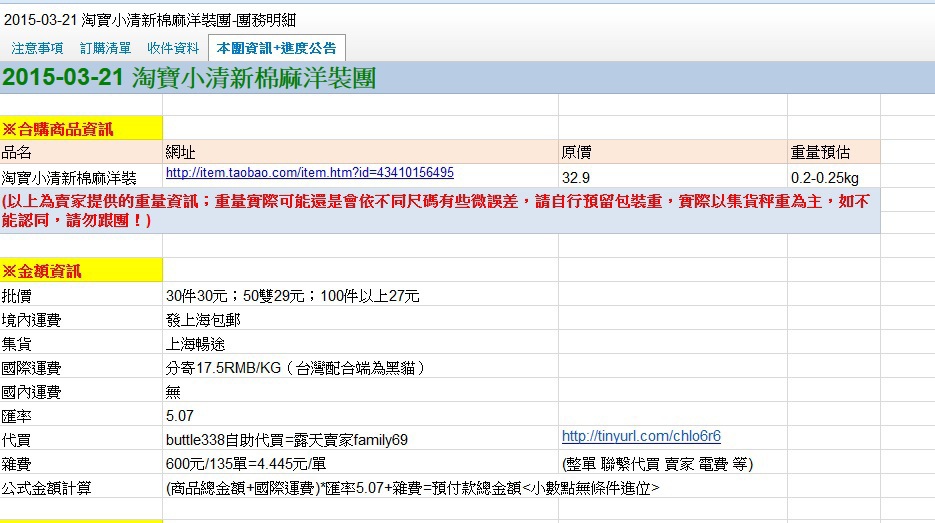Screen dimensions: 935x523
Task: Select the cell reading 32.9
Action: (x=673, y=177)
